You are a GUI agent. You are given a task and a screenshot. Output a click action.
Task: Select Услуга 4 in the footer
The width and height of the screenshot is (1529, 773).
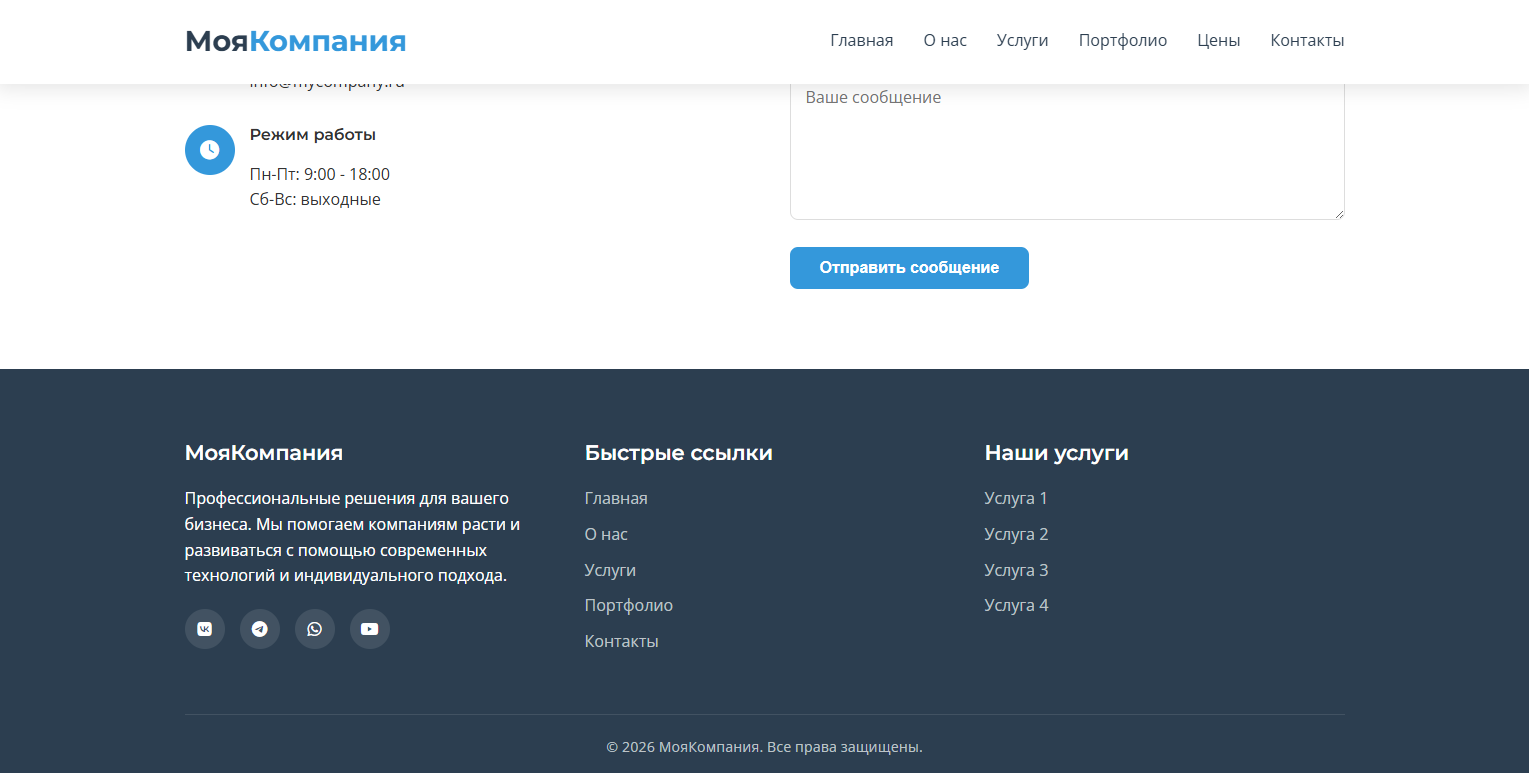click(1016, 605)
